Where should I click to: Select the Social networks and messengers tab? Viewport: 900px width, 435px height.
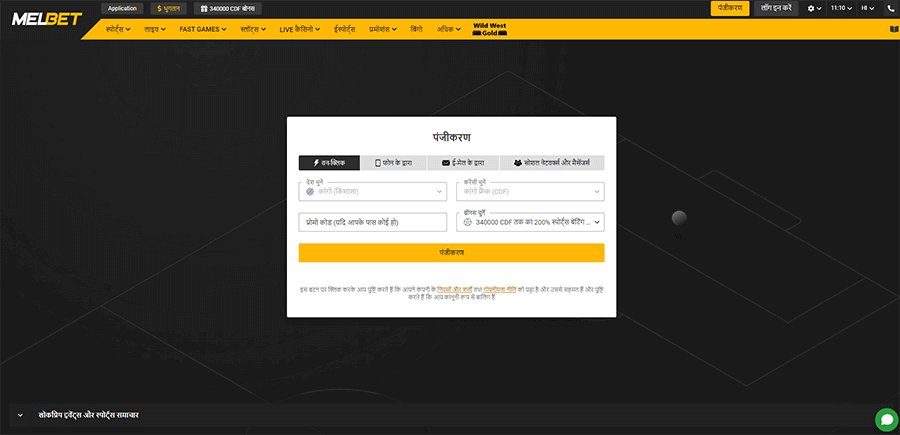(x=552, y=163)
